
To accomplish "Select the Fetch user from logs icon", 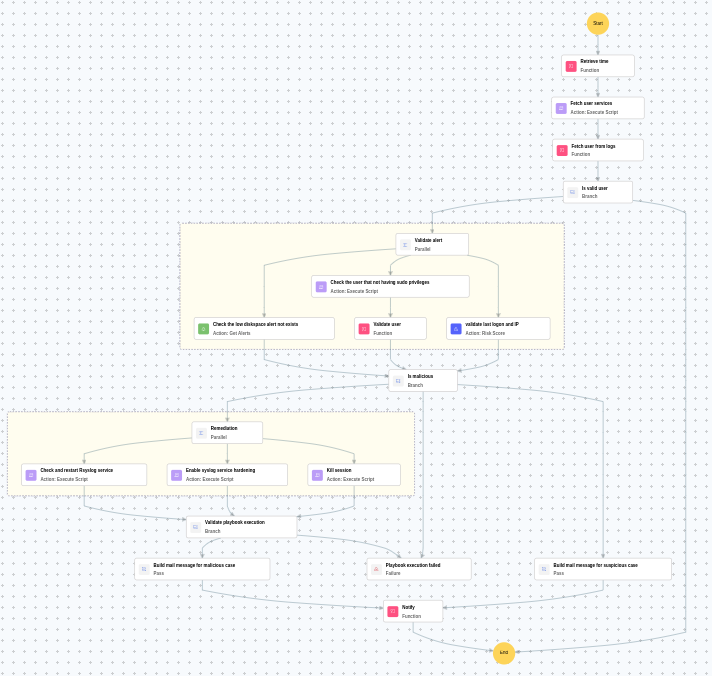I will (562, 150).
